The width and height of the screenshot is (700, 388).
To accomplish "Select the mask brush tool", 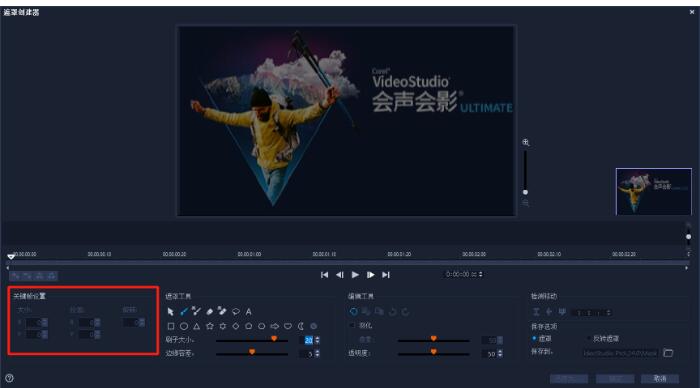I will coord(183,311).
